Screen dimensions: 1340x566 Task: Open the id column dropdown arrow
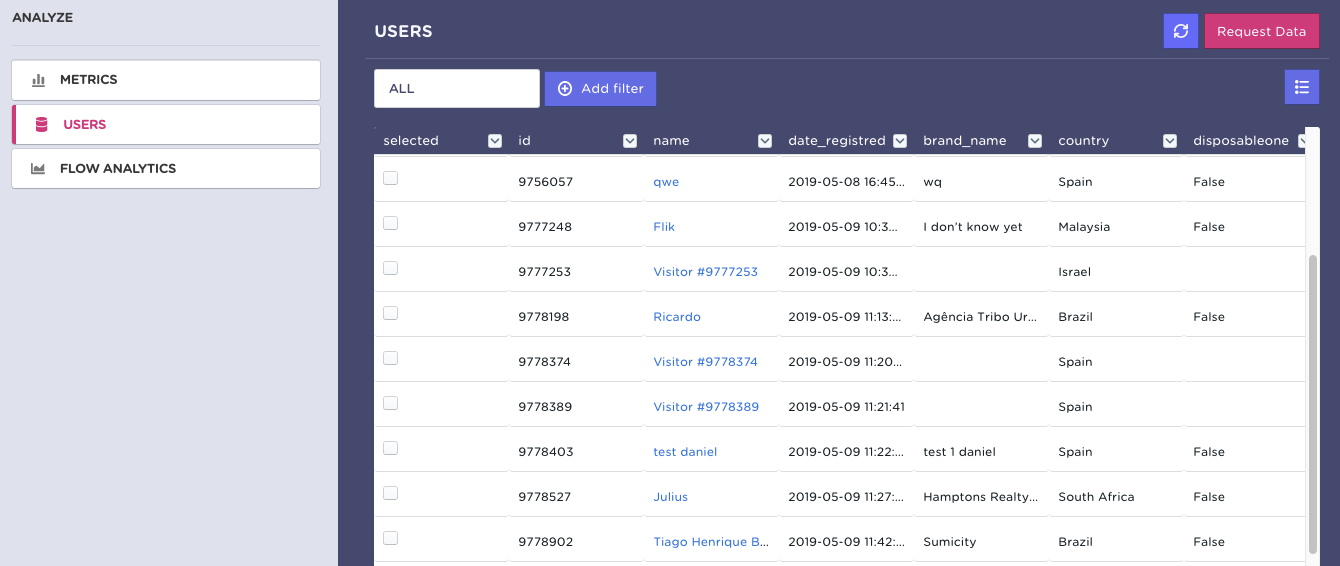630,141
